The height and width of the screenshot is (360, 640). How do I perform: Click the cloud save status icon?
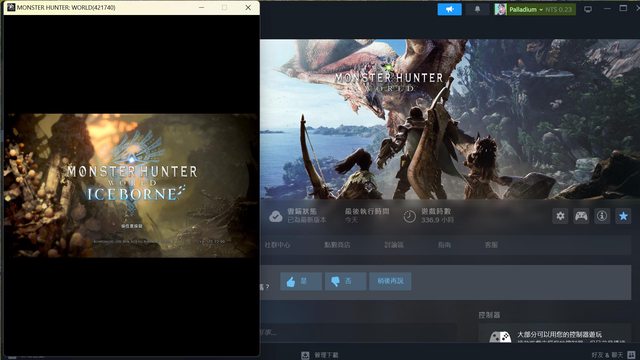276,216
